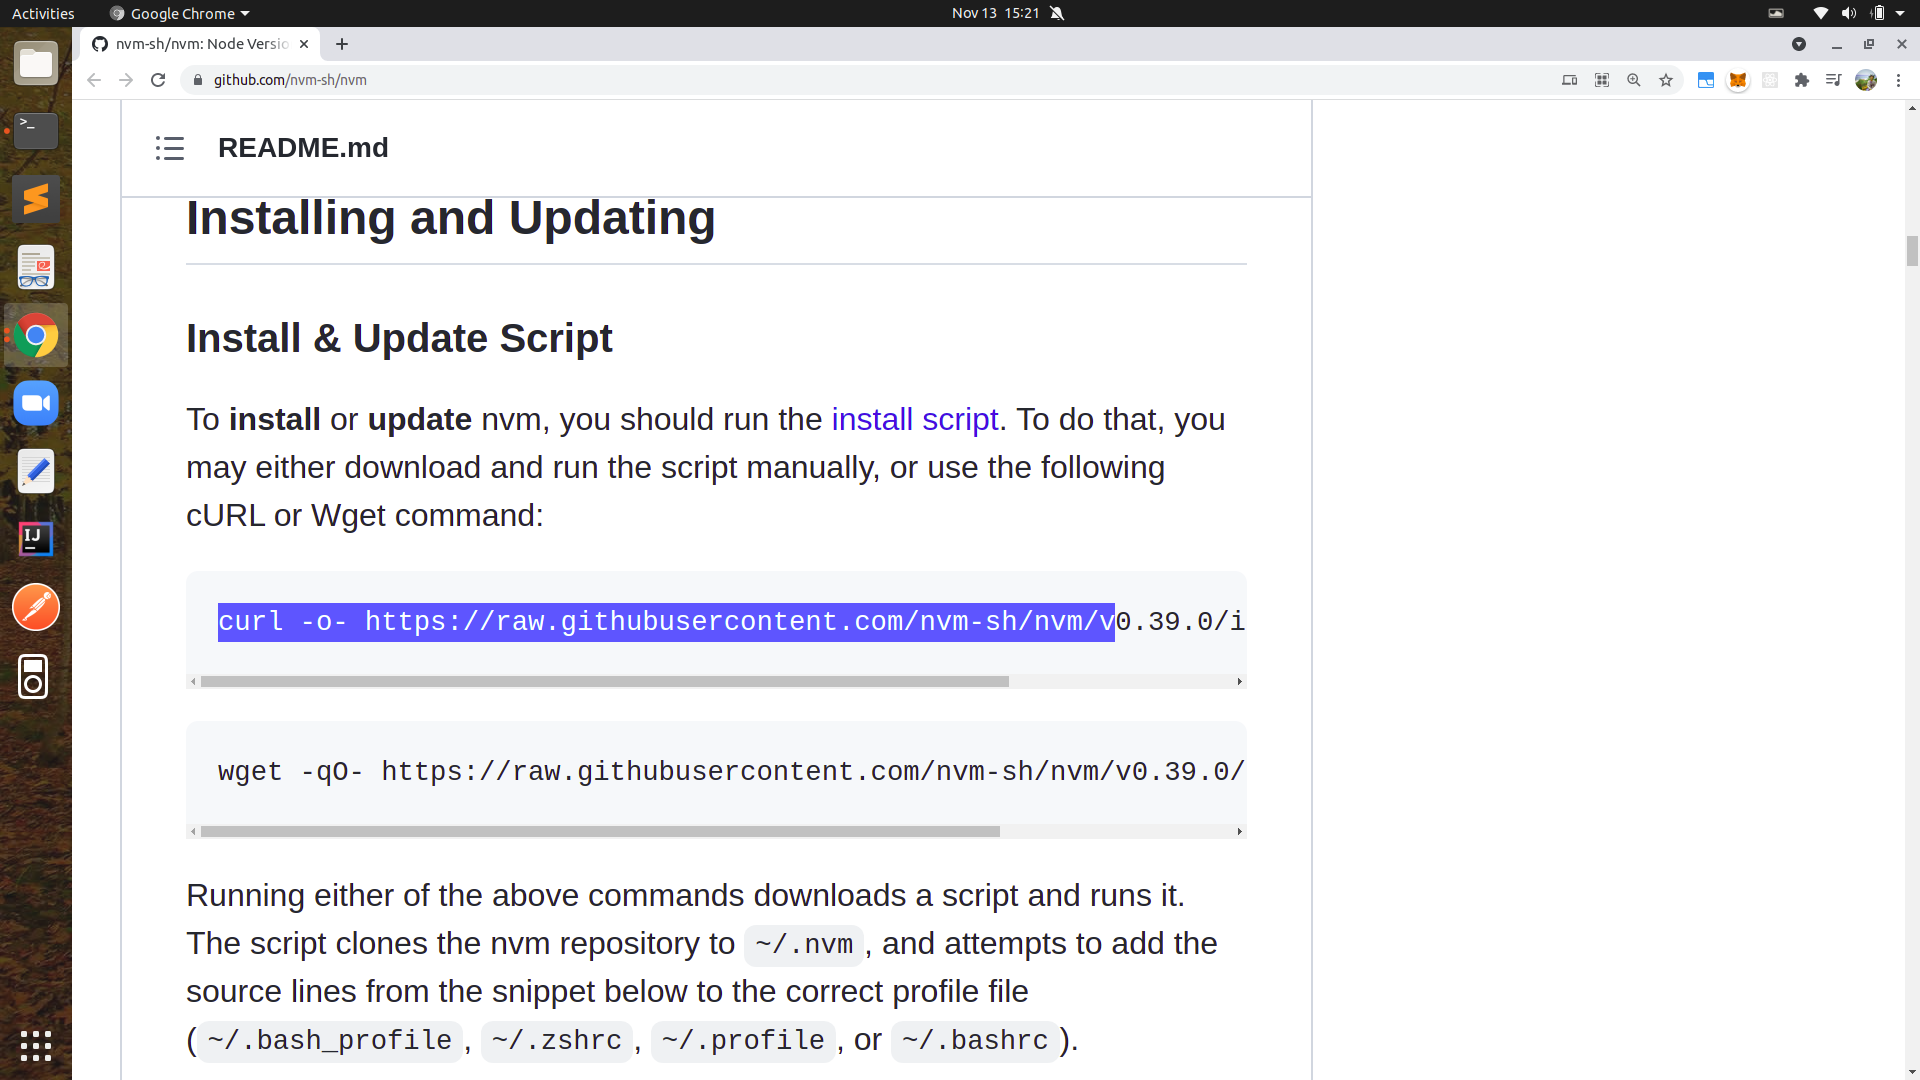Screen dimensions: 1920x1080
Task: Bookmark this page with the star icon
Action: (1666, 80)
